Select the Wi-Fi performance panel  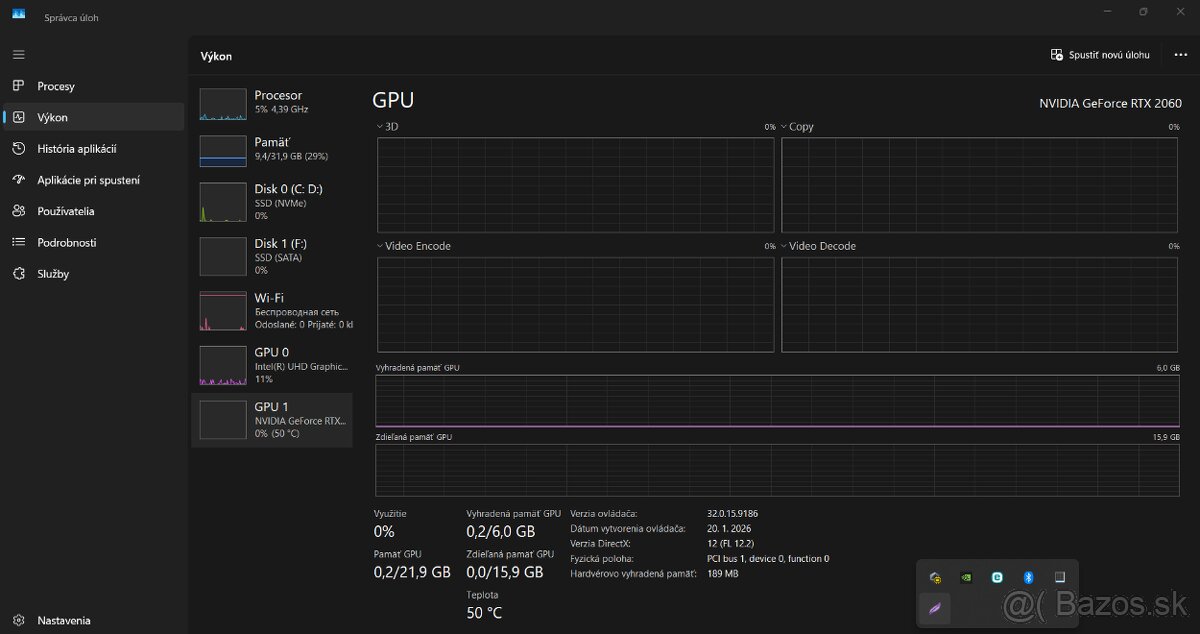pos(270,310)
